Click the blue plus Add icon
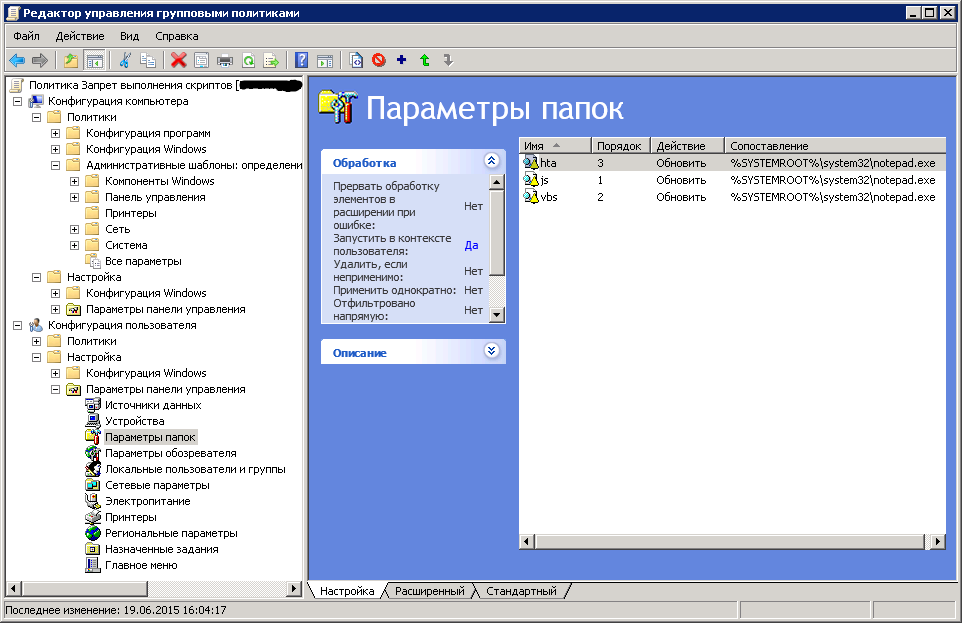962x623 pixels. click(402, 60)
